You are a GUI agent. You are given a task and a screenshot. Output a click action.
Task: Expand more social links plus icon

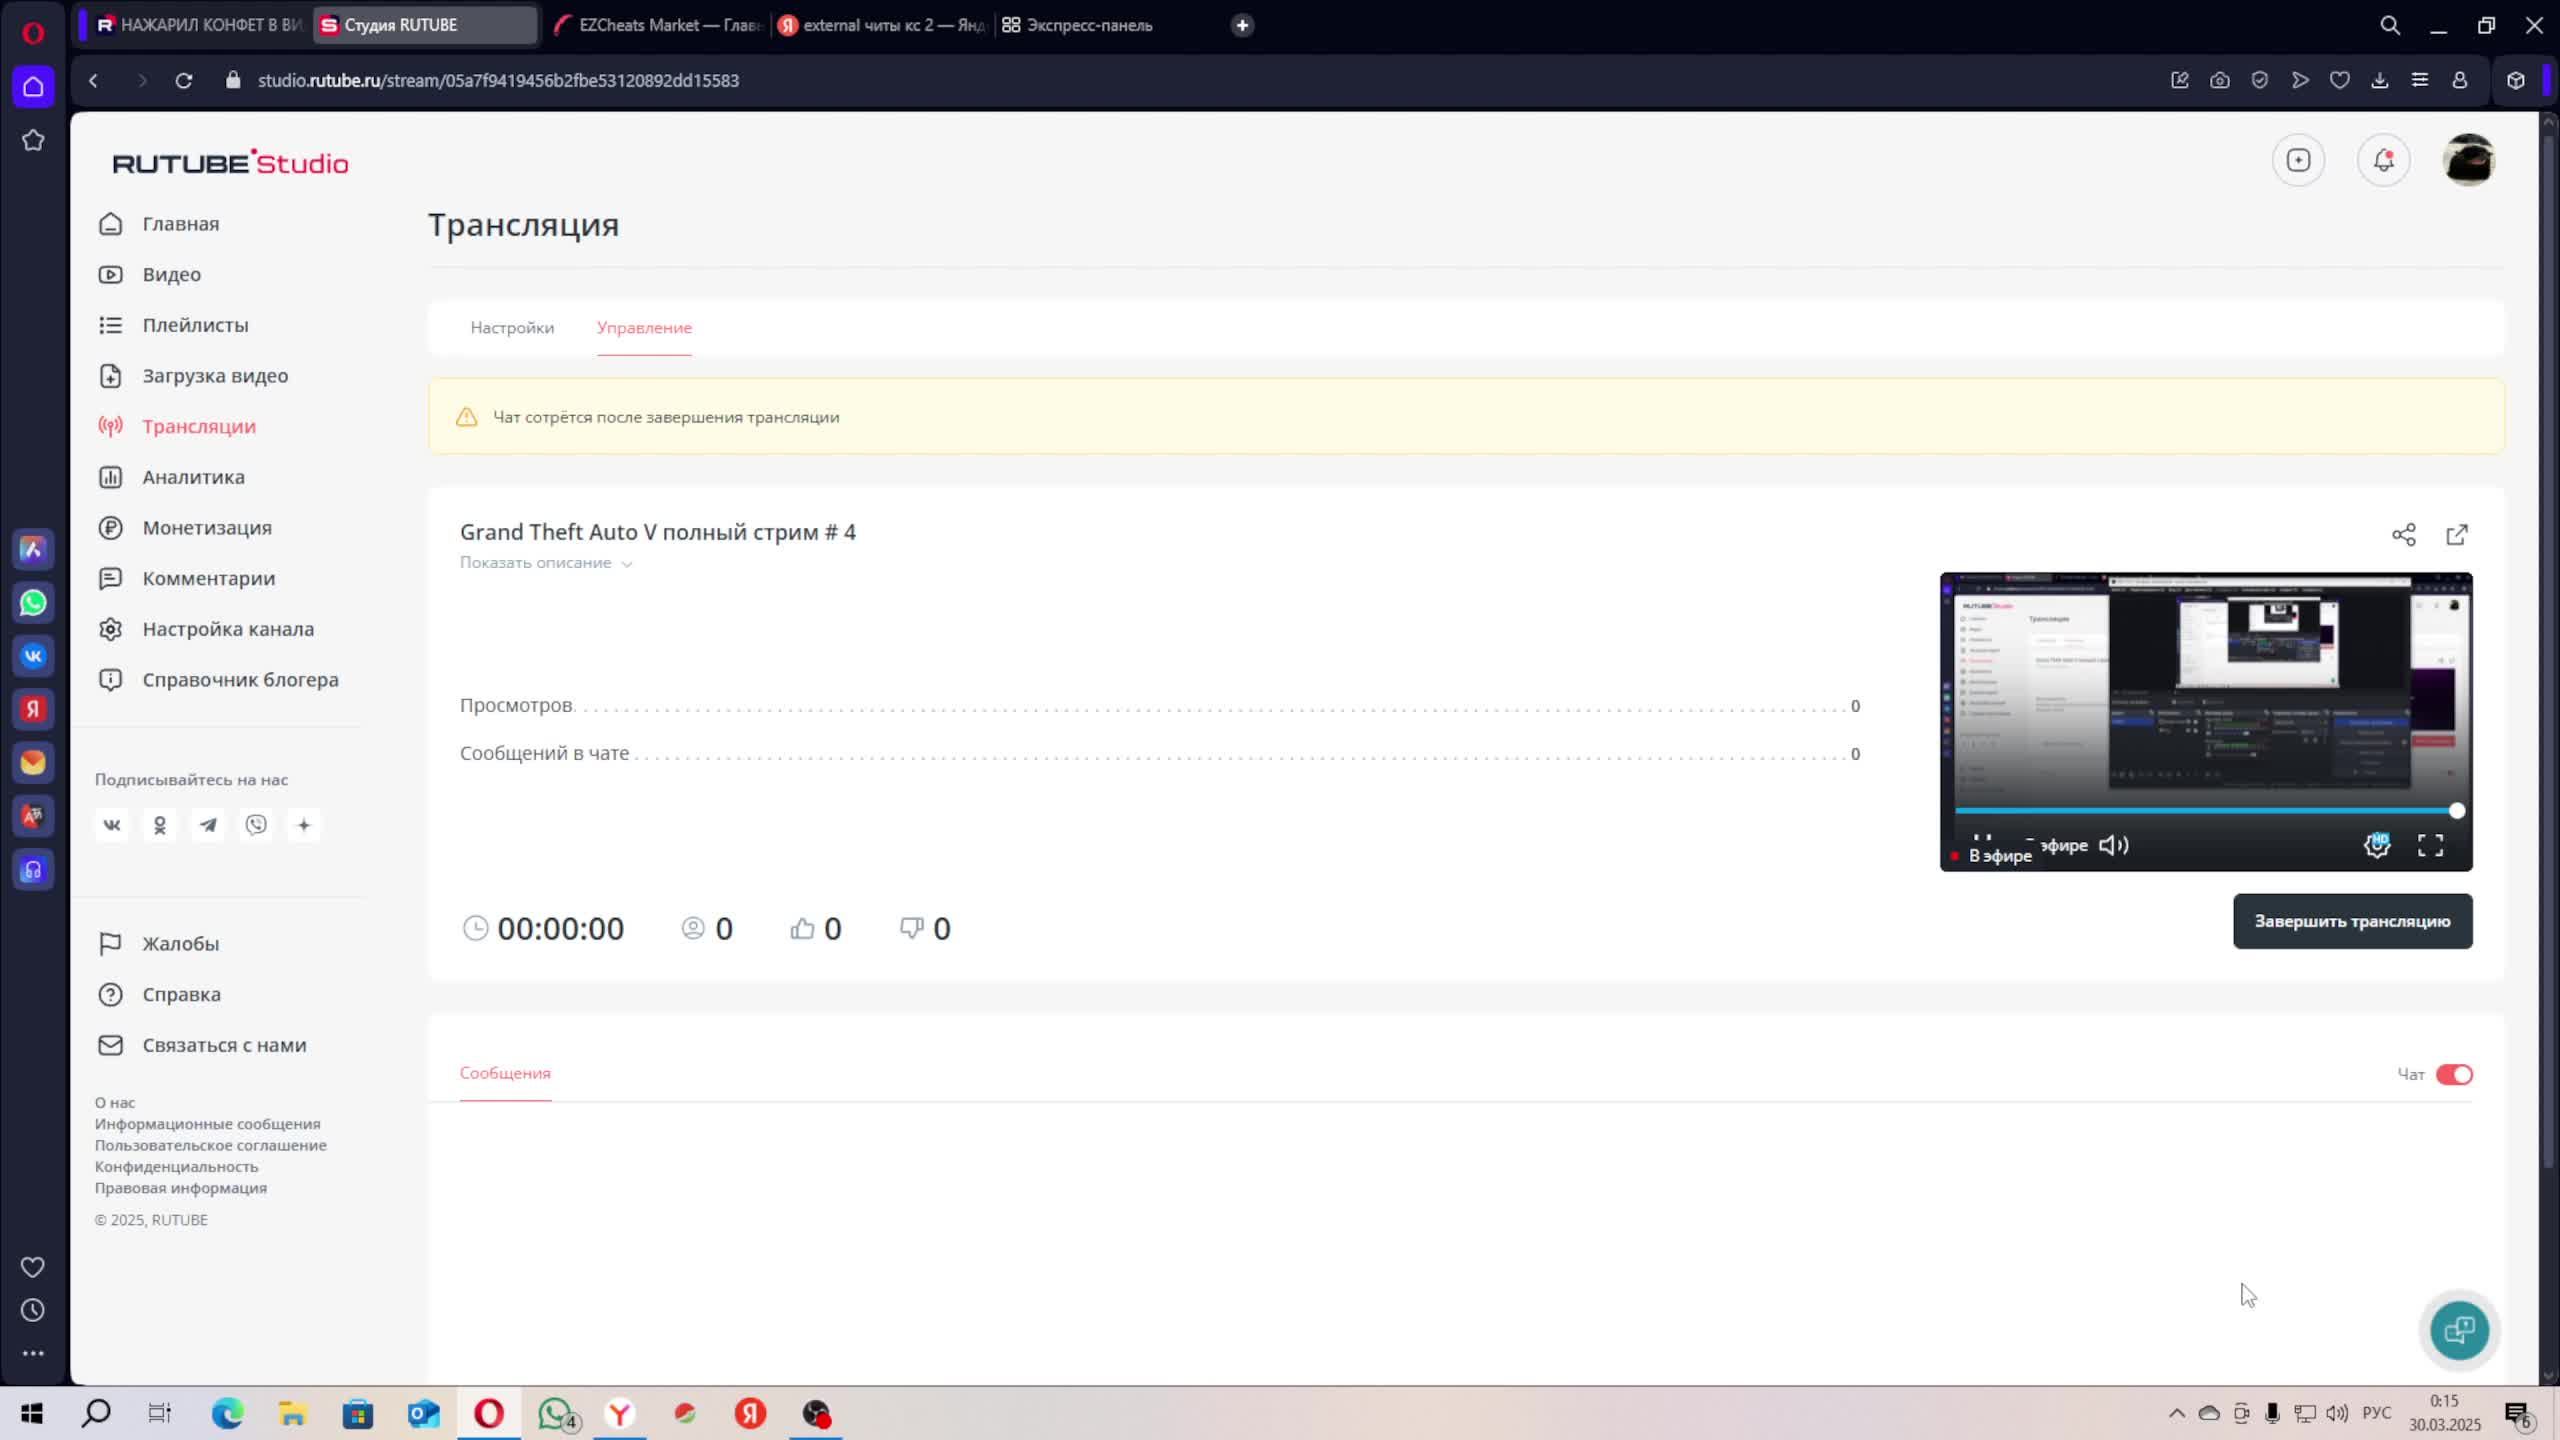click(304, 825)
